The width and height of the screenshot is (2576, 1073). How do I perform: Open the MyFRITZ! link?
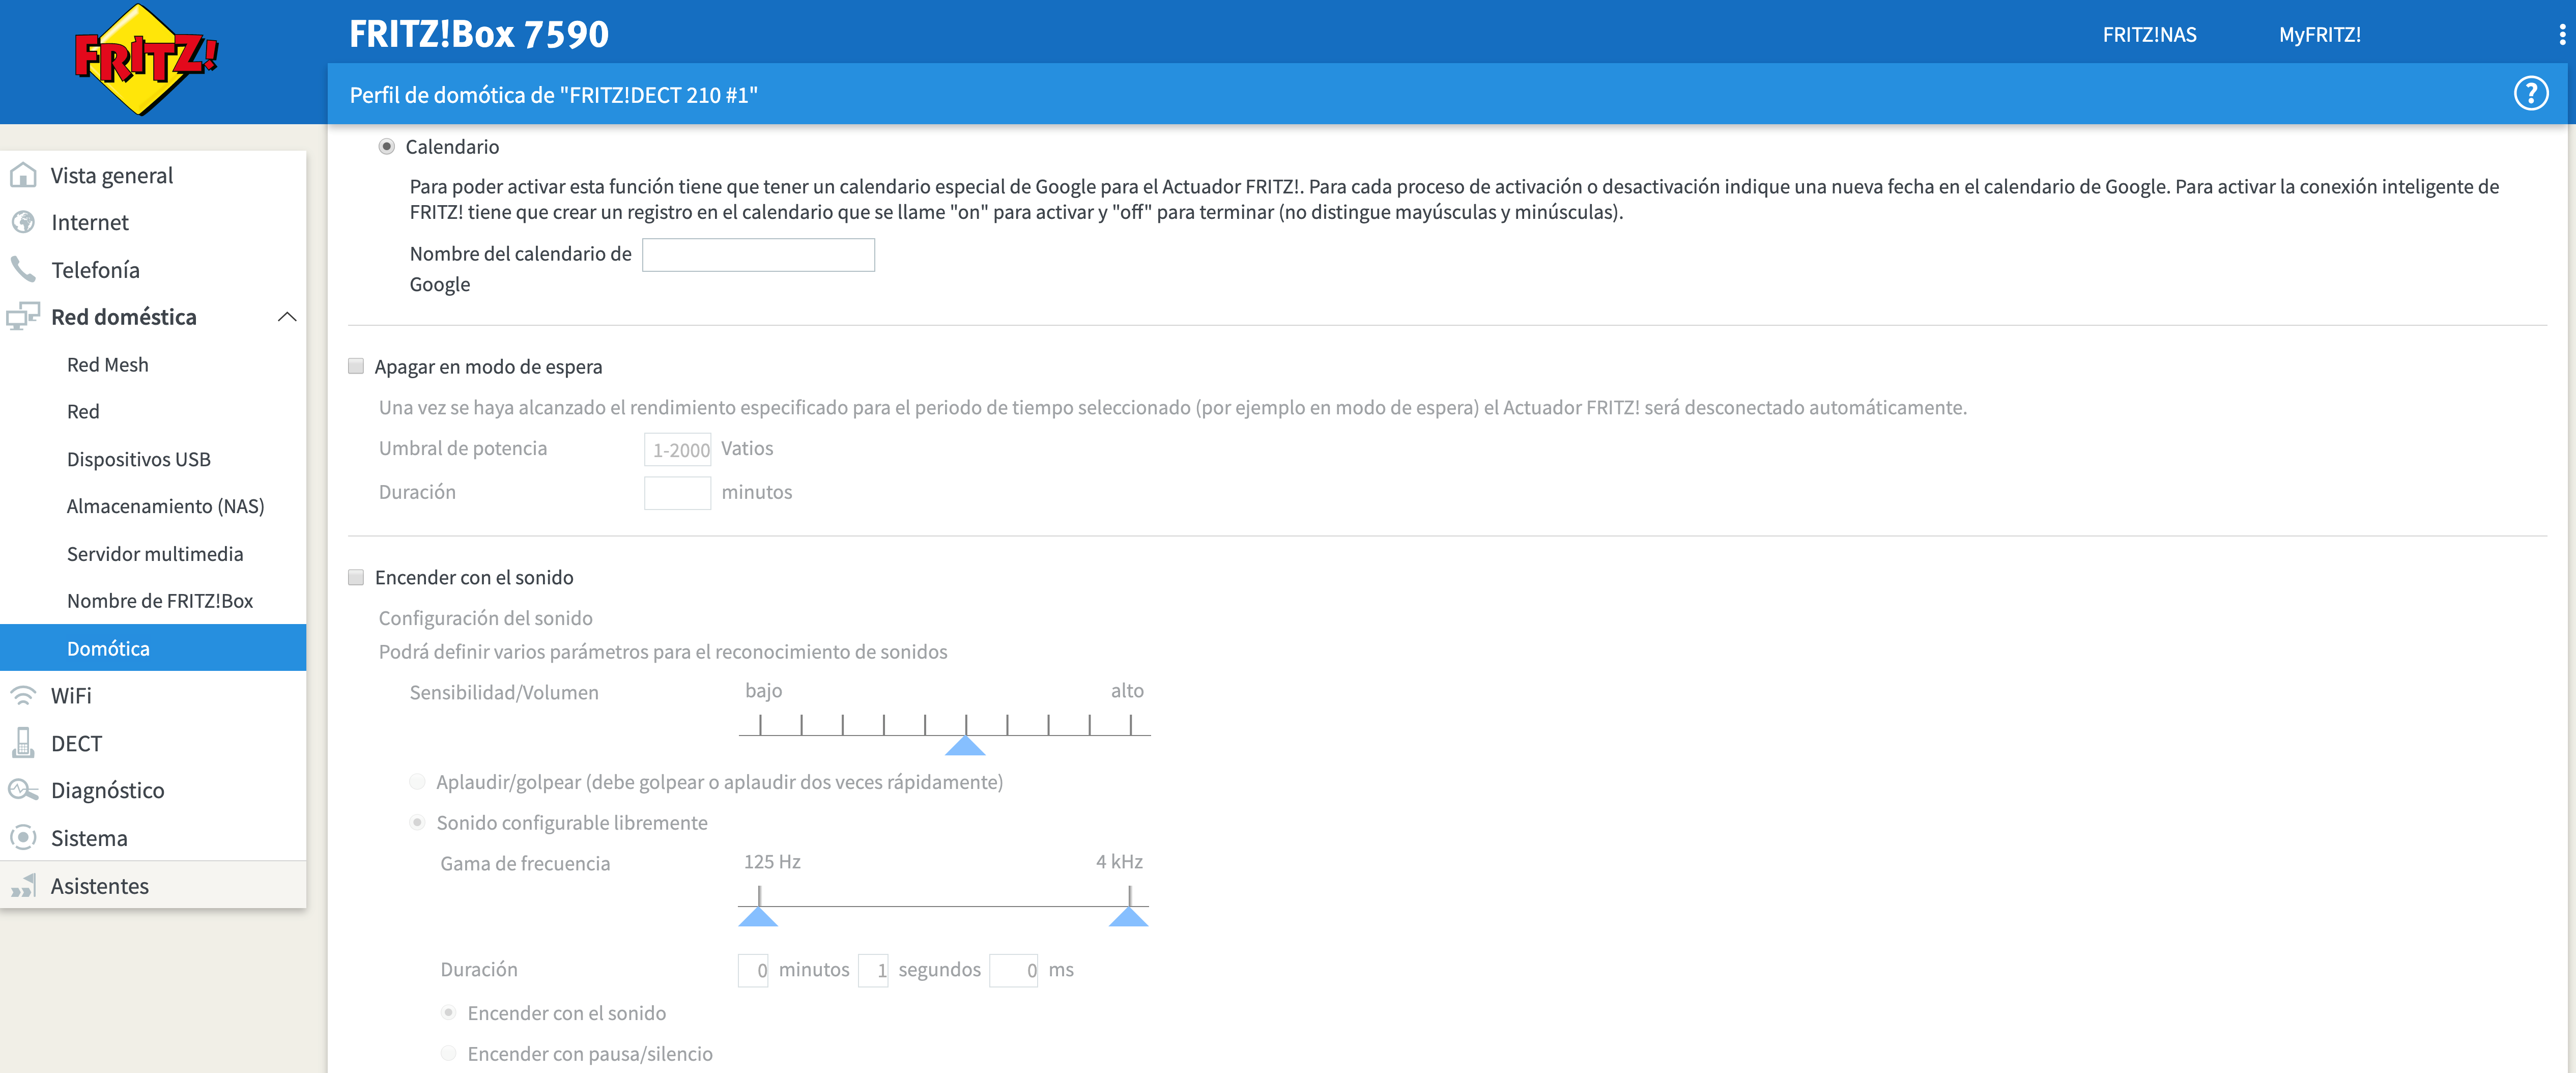pos(2319,35)
